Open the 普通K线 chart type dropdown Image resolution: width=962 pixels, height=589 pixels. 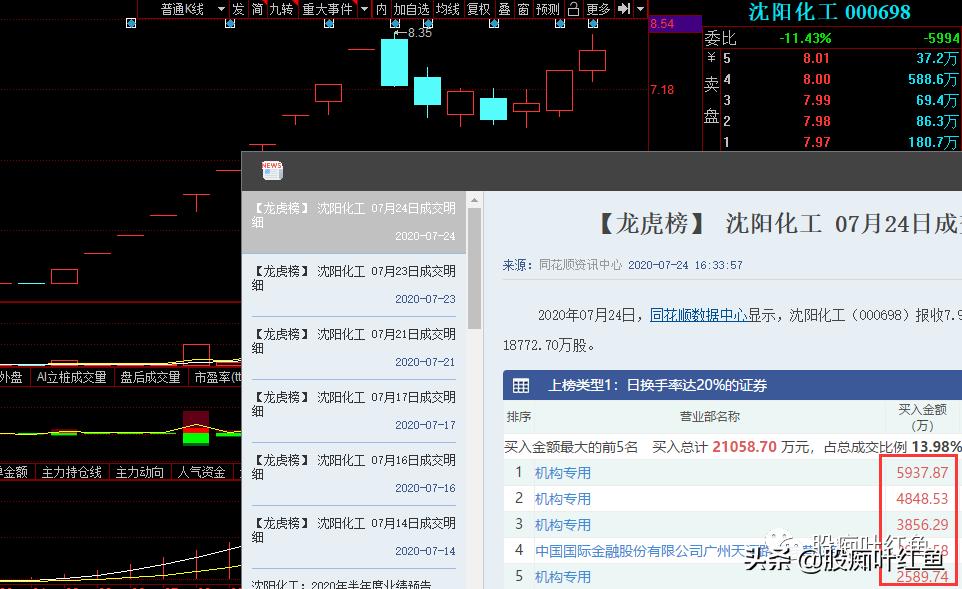186,10
